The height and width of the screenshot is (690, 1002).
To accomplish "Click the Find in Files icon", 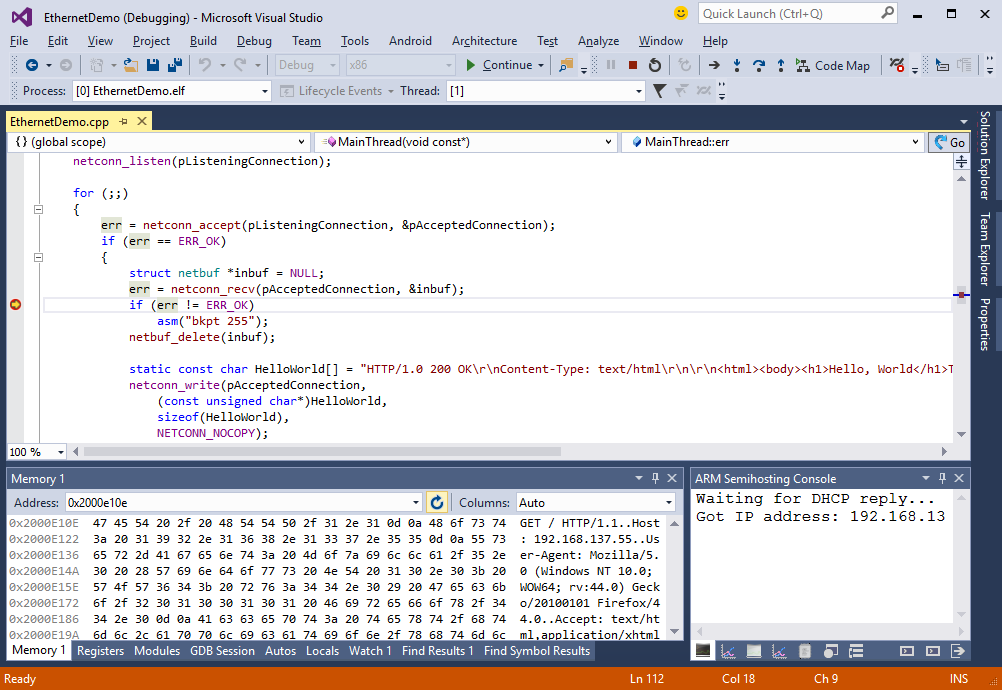I will pos(566,65).
